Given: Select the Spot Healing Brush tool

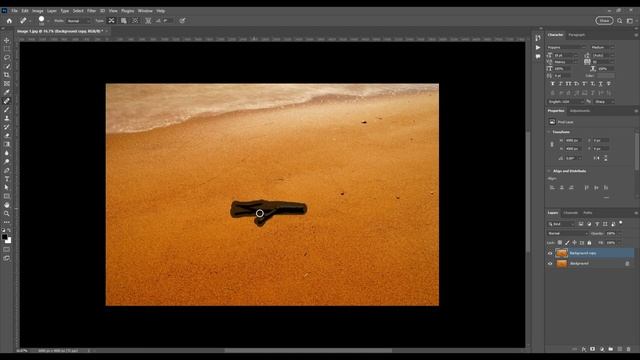Looking at the screenshot, I should (7, 101).
